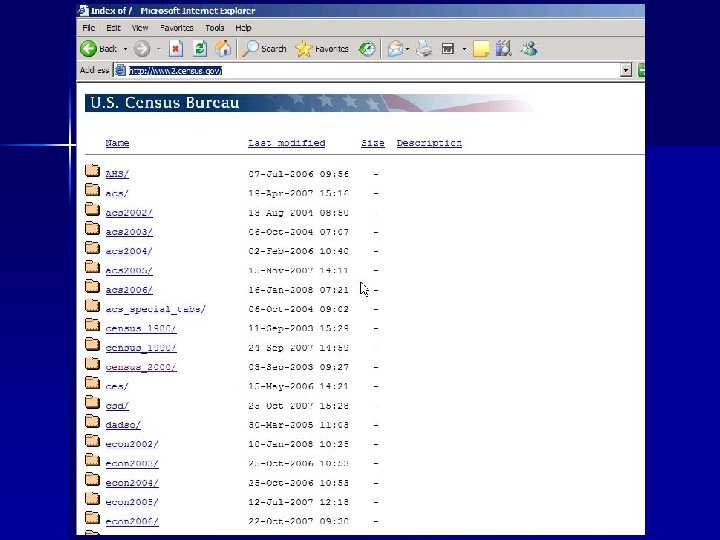Open the Messenger people icon

click(x=529, y=49)
